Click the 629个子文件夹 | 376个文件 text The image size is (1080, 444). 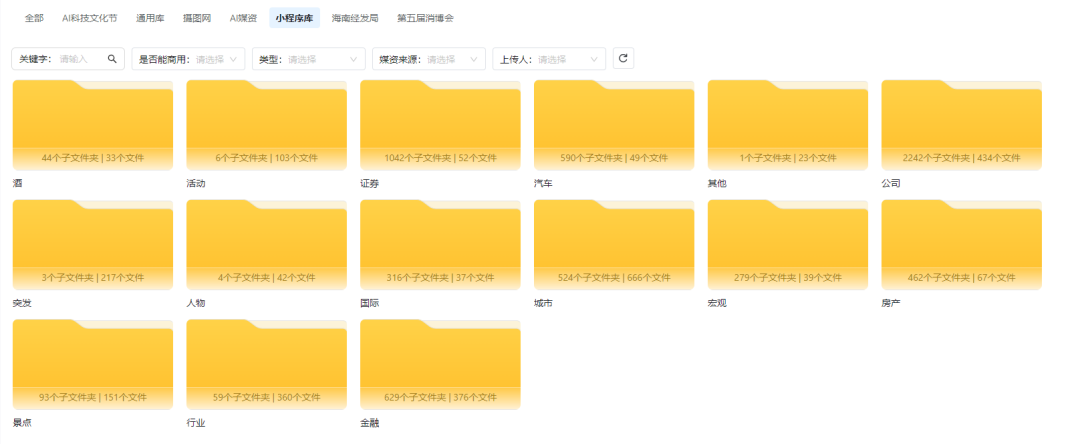440,398
